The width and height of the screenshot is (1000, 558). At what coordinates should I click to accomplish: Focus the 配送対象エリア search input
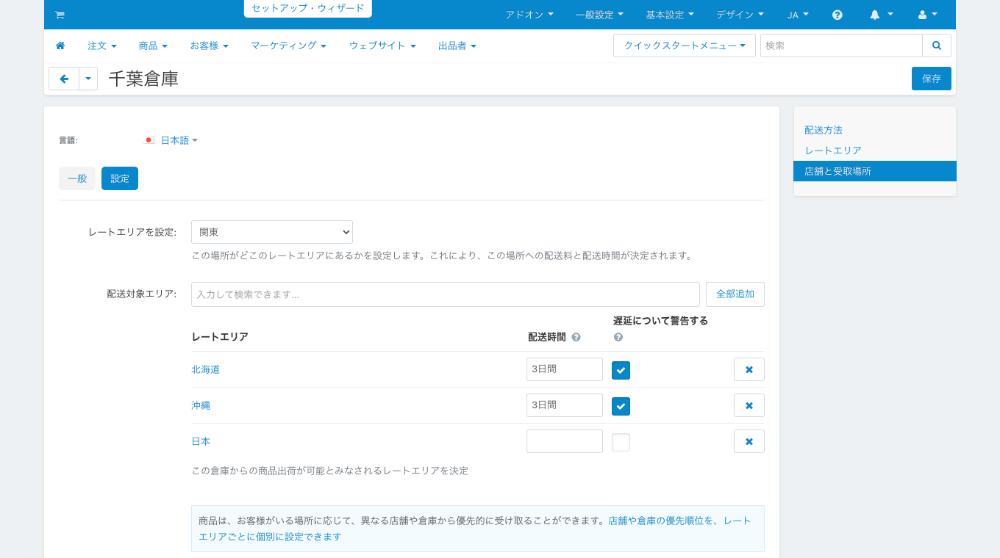coord(445,295)
